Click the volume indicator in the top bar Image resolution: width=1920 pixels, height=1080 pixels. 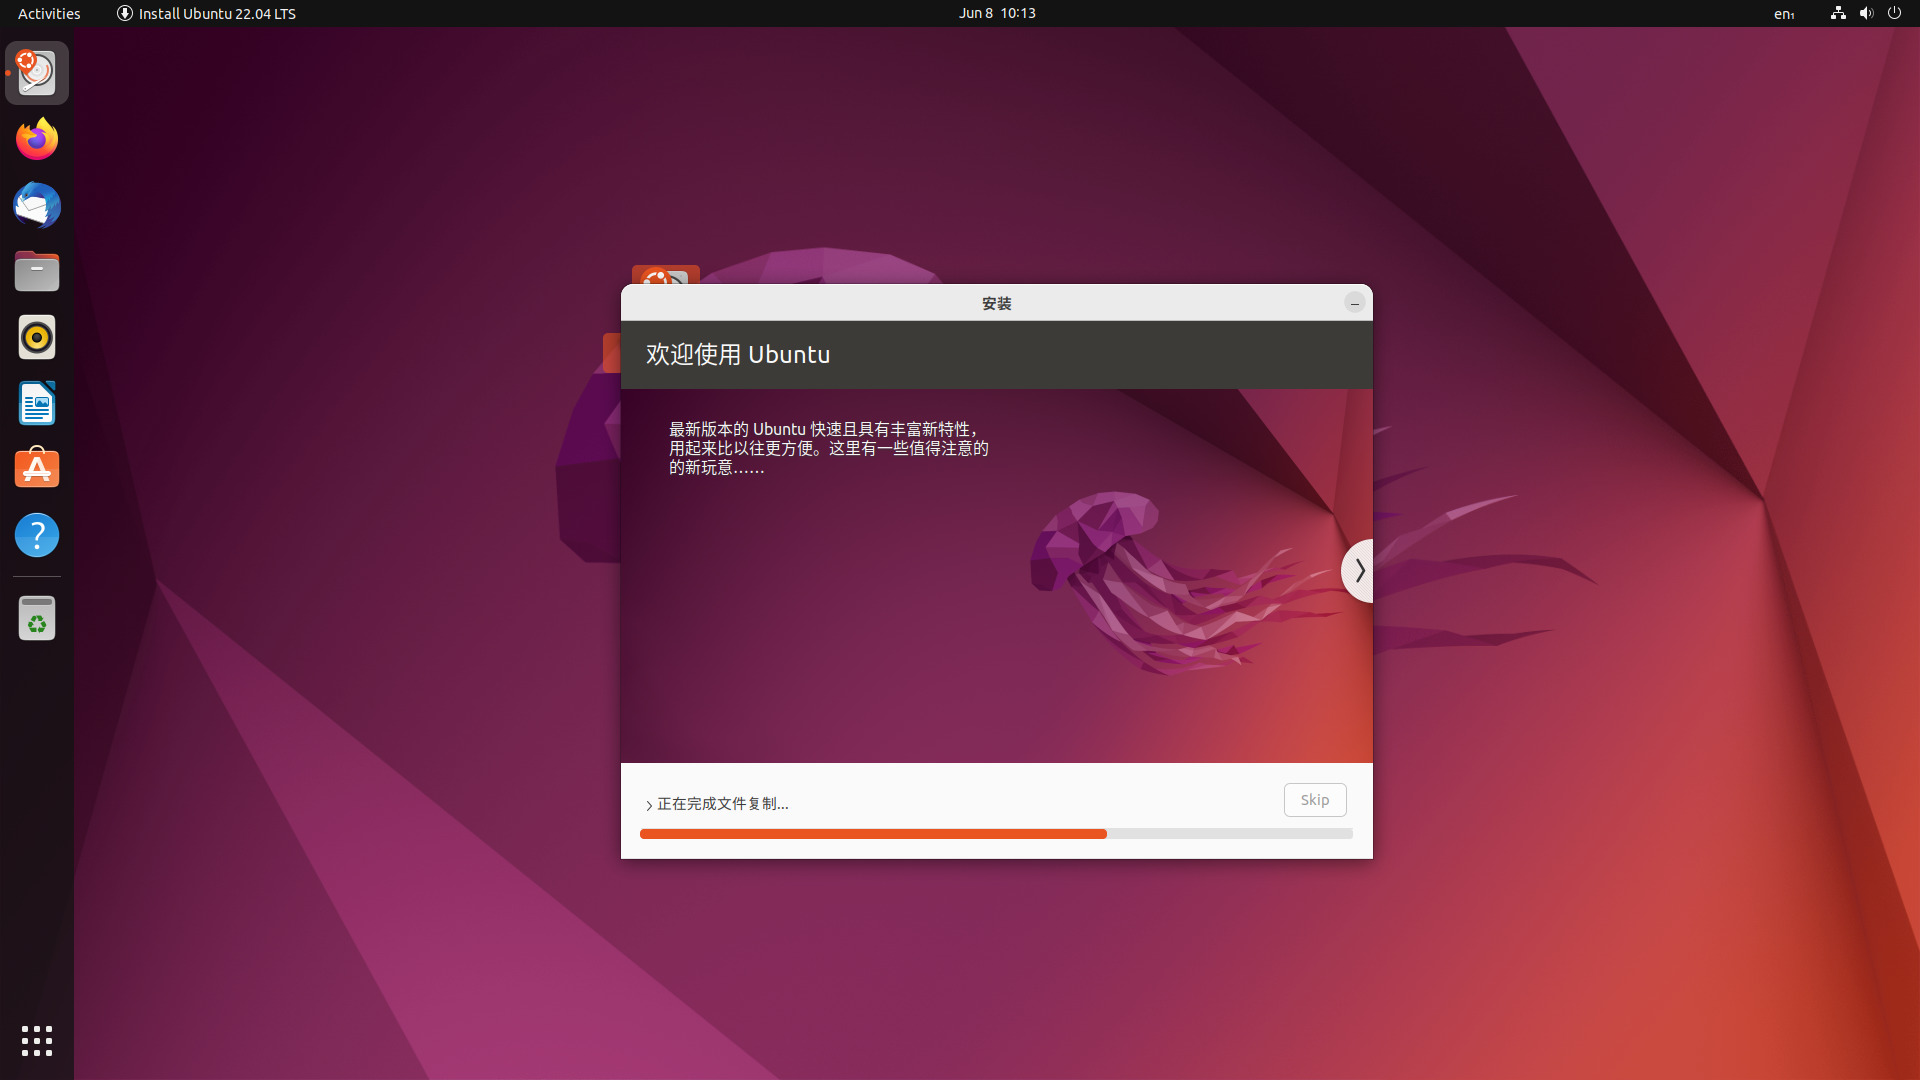(x=1866, y=13)
